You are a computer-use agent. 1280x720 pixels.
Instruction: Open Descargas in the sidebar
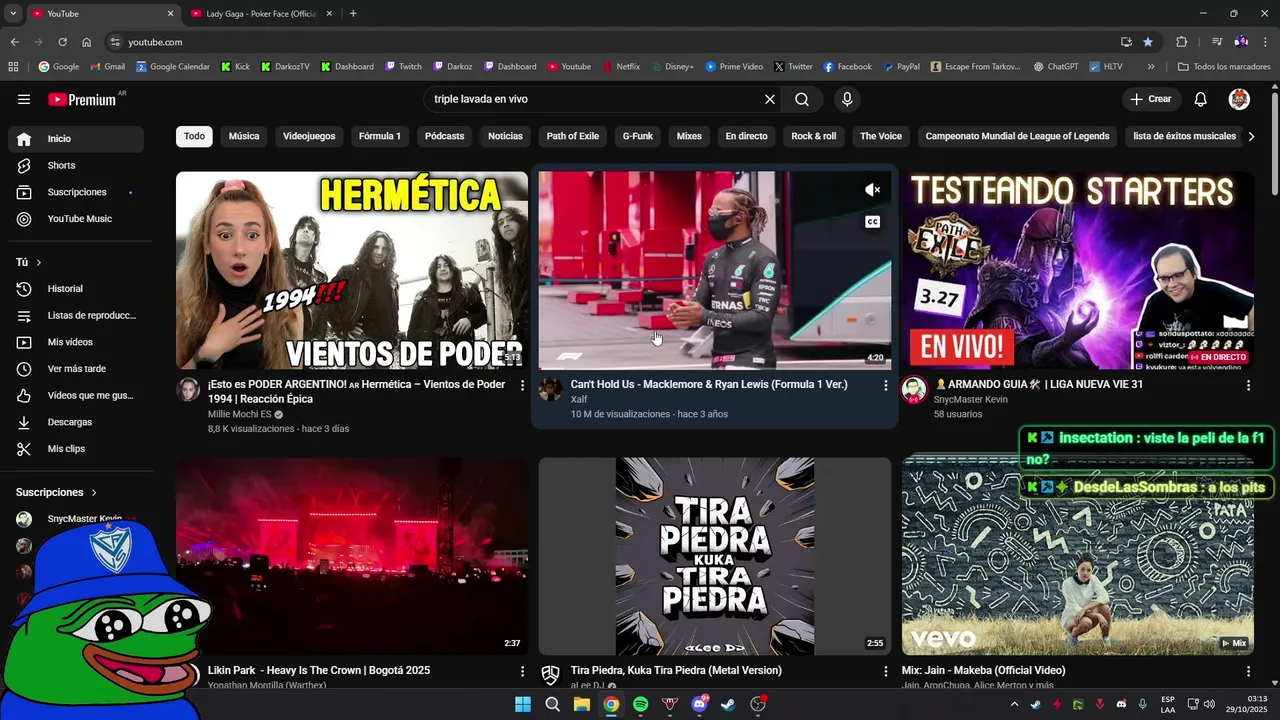76,422
